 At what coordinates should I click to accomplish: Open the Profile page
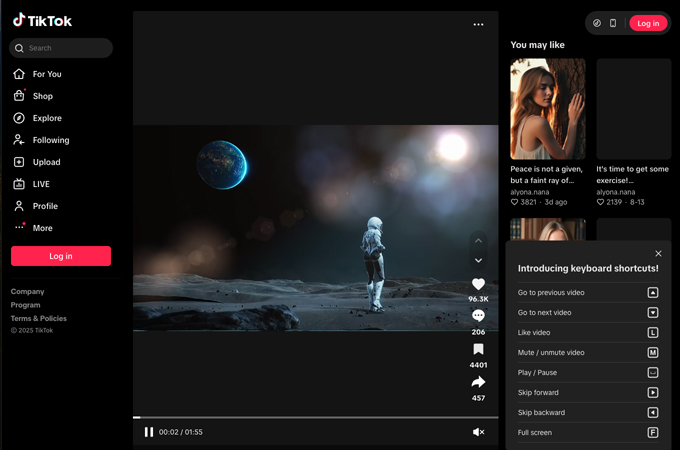tap(36, 206)
